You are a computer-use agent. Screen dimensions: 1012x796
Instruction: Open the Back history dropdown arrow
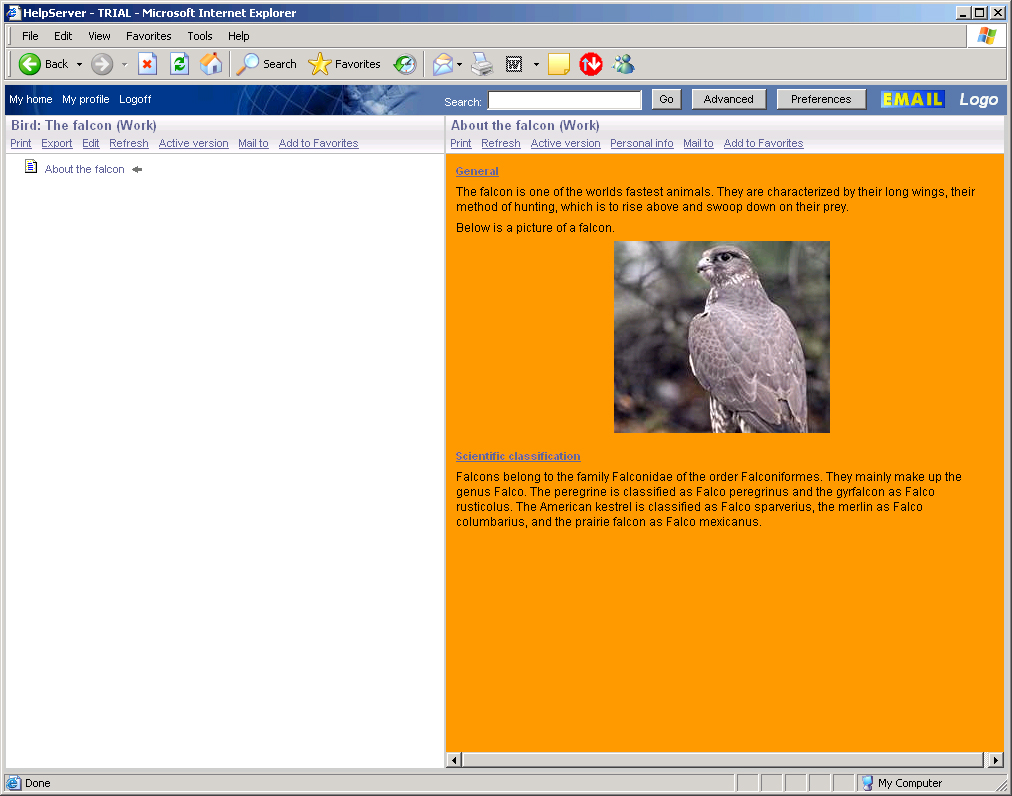coord(79,65)
